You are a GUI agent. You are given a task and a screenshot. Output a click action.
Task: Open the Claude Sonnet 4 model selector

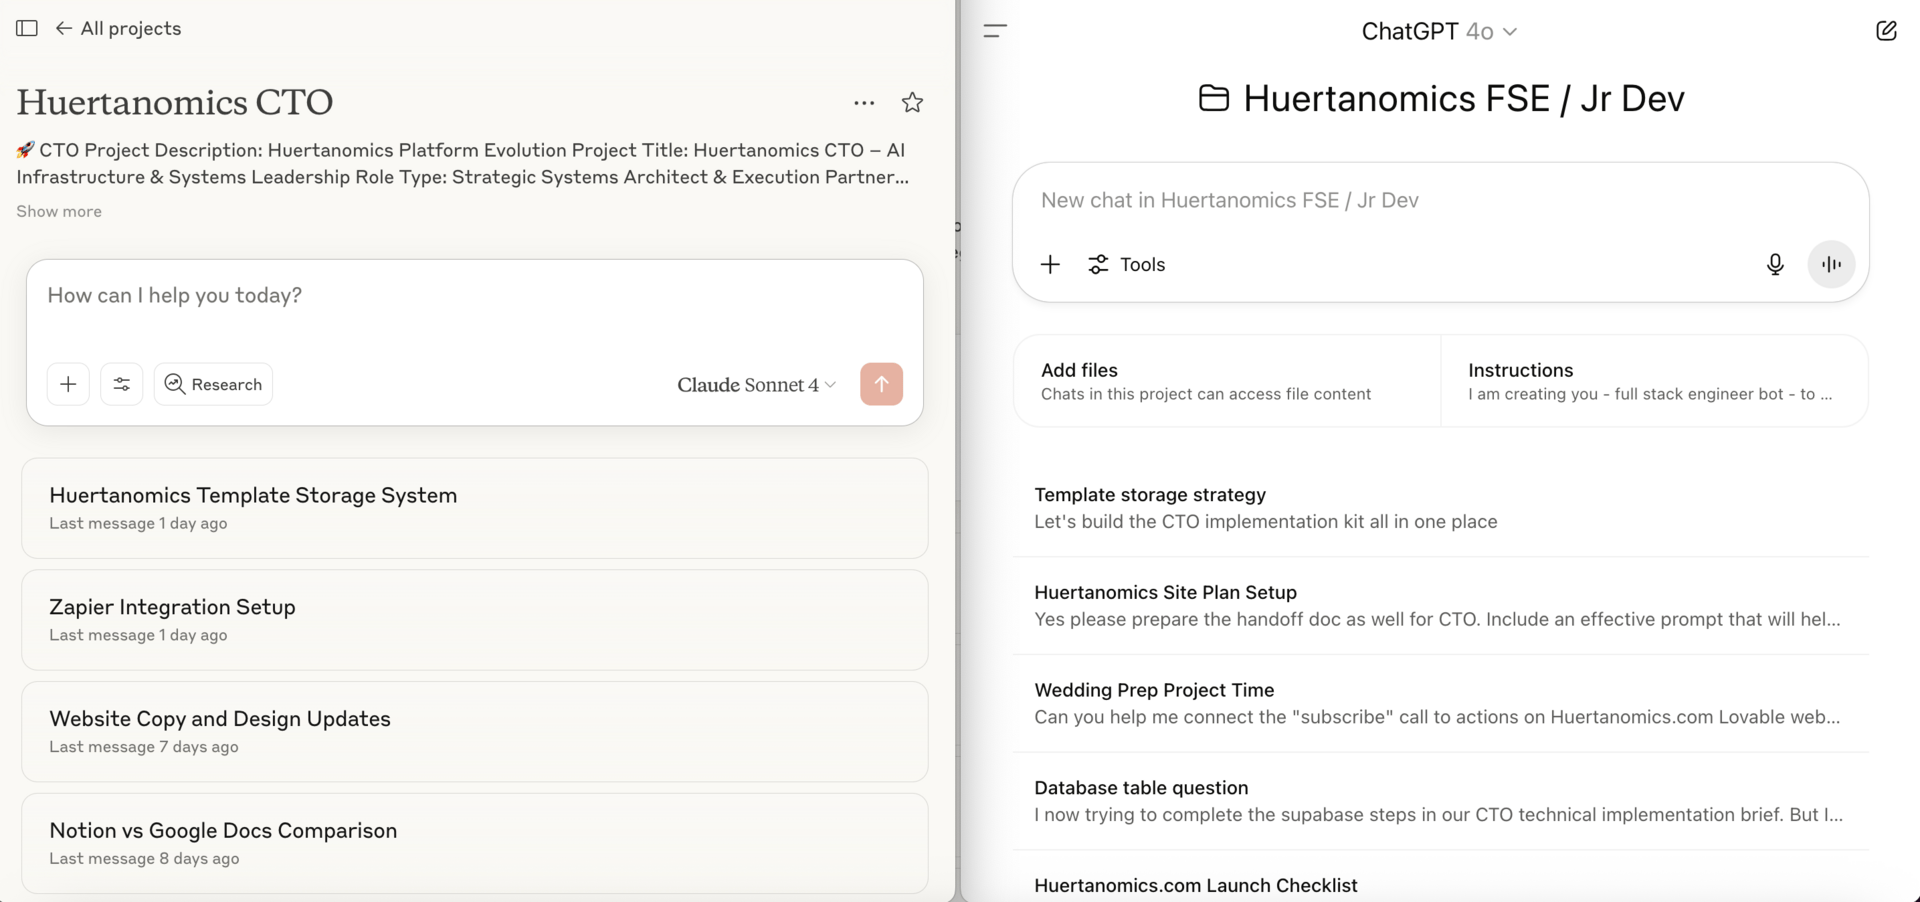(756, 385)
